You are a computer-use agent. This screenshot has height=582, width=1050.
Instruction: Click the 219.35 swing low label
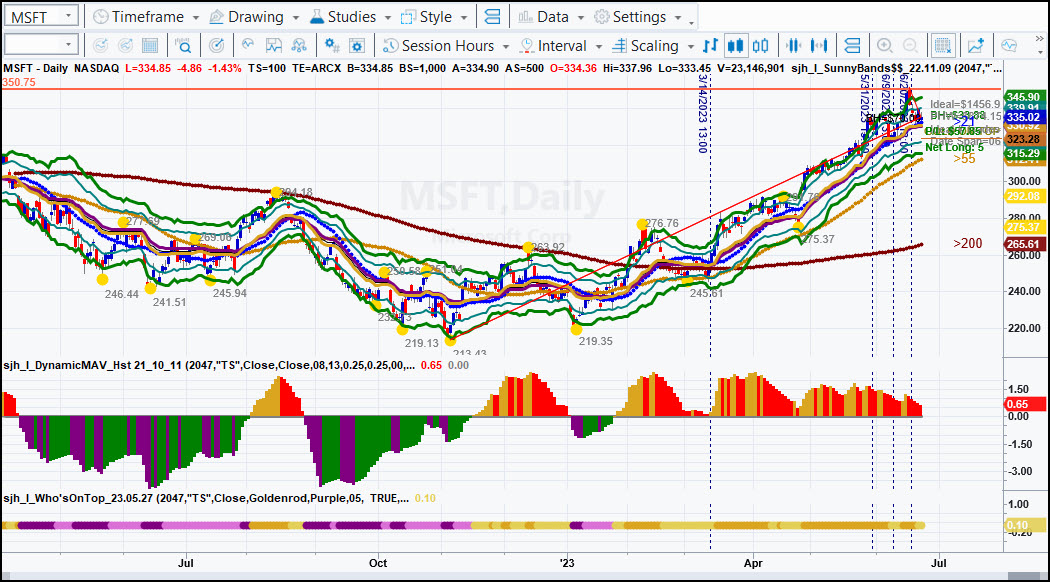(x=595, y=341)
